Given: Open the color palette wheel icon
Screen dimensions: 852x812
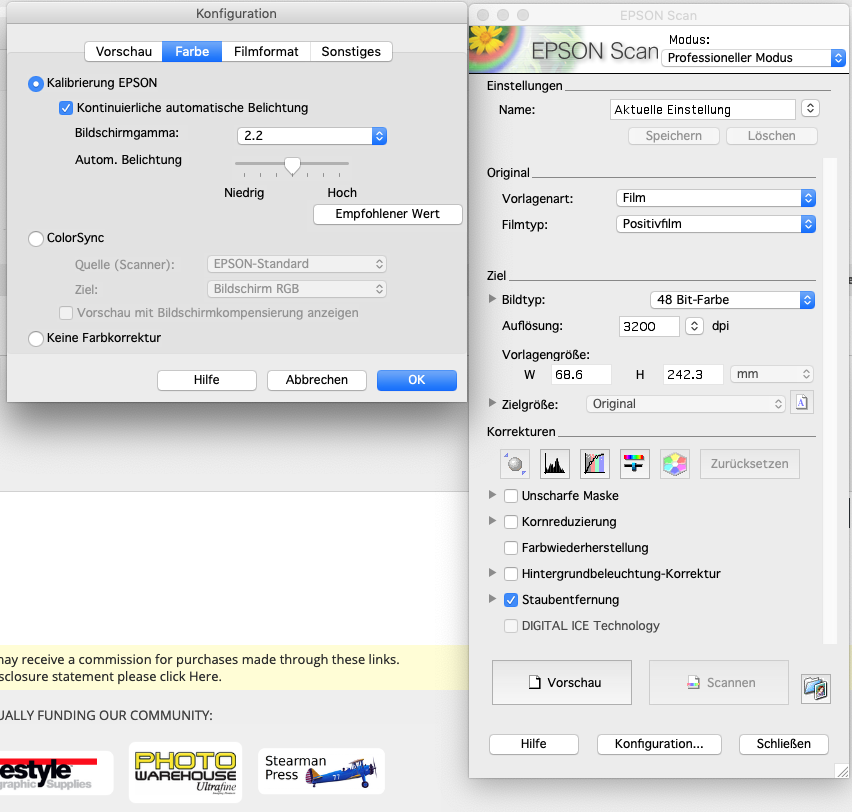Looking at the screenshot, I should 675,464.
